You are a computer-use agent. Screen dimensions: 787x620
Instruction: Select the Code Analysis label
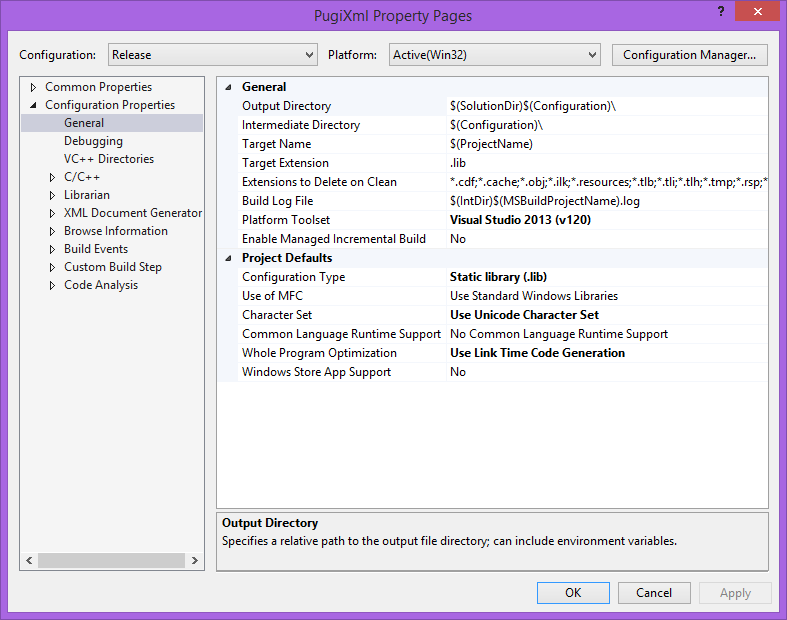click(101, 285)
